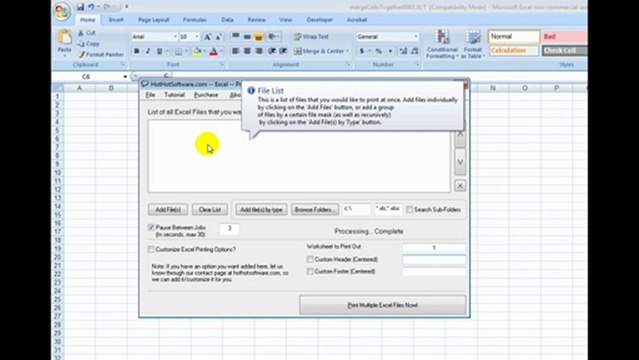This screenshot has height=360, width=639.
Task: Apply accounting dollar number format
Action: tap(361, 51)
